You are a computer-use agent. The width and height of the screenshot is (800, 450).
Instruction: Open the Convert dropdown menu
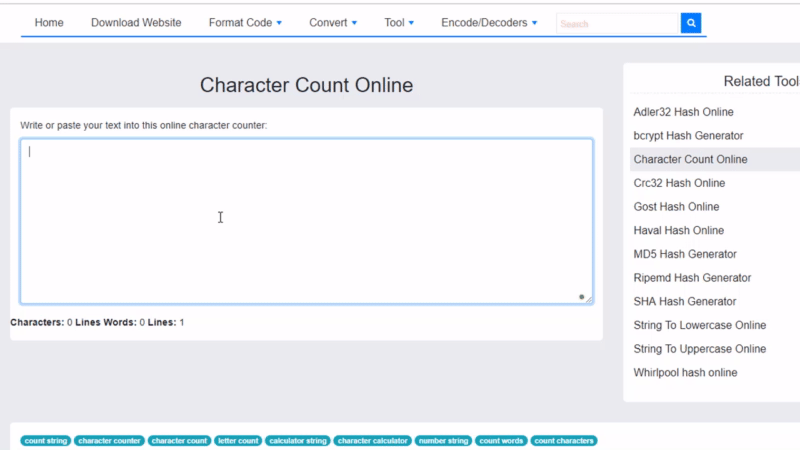coord(333,23)
